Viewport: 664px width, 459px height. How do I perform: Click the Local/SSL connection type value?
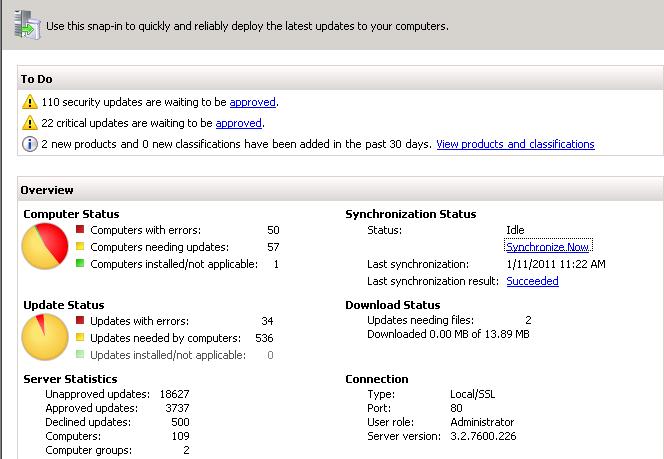click(x=473, y=394)
